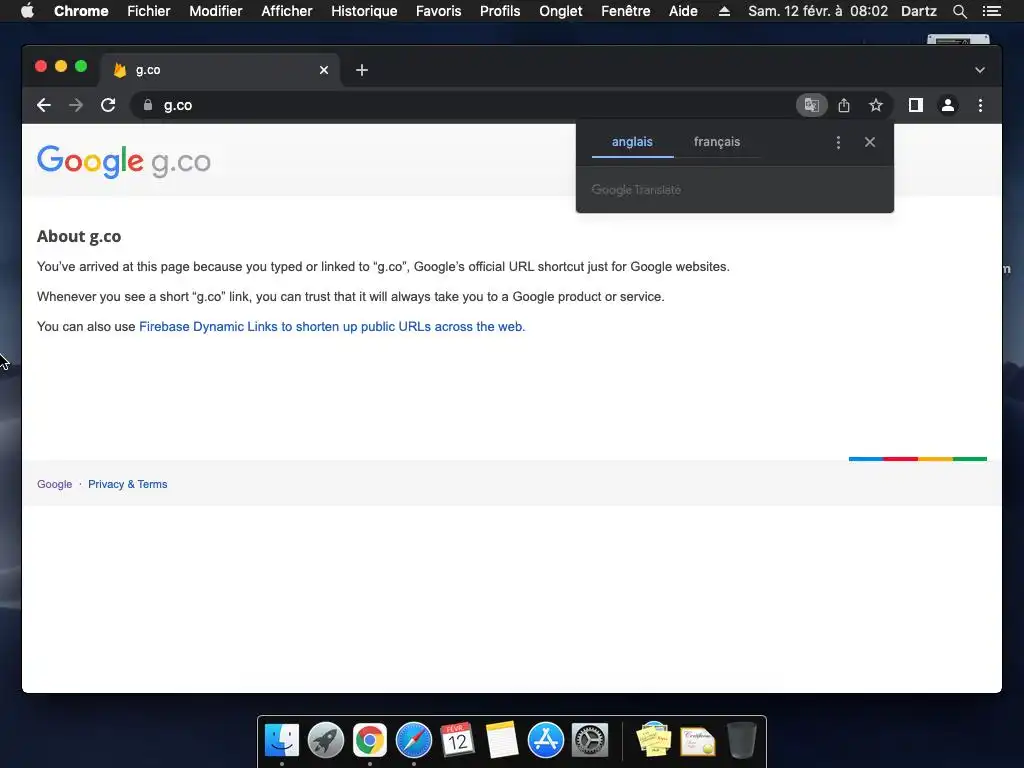Open the Modifier menu
1024x768 pixels.
pyautogui.click(x=216, y=11)
